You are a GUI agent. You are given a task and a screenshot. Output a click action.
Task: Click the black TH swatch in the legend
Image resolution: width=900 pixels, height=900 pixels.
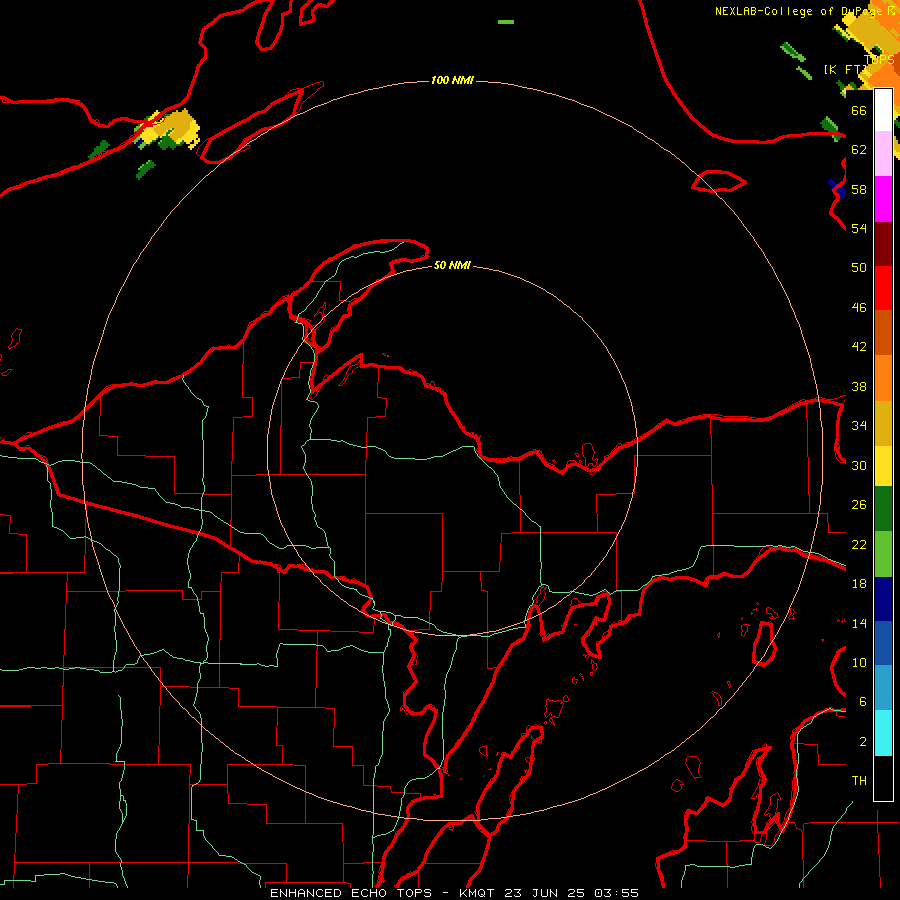883,778
